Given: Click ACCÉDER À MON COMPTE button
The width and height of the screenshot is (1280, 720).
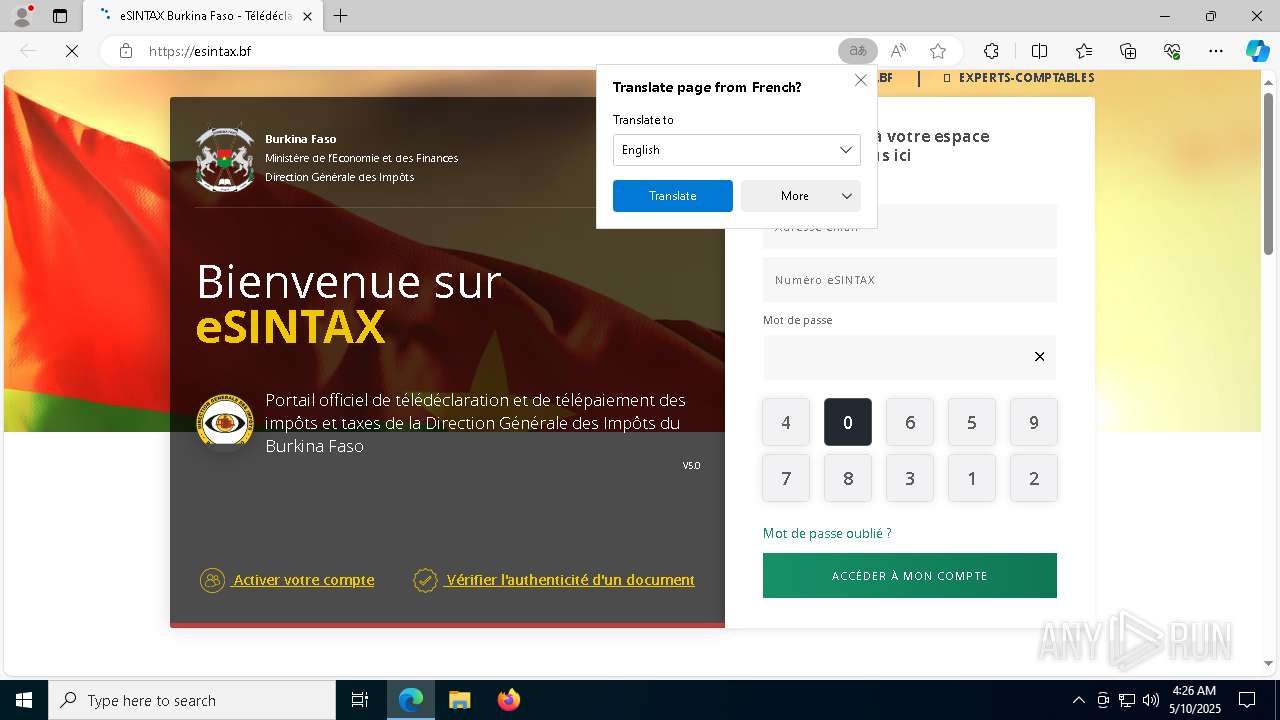Looking at the screenshot, I should click(910, 576).
